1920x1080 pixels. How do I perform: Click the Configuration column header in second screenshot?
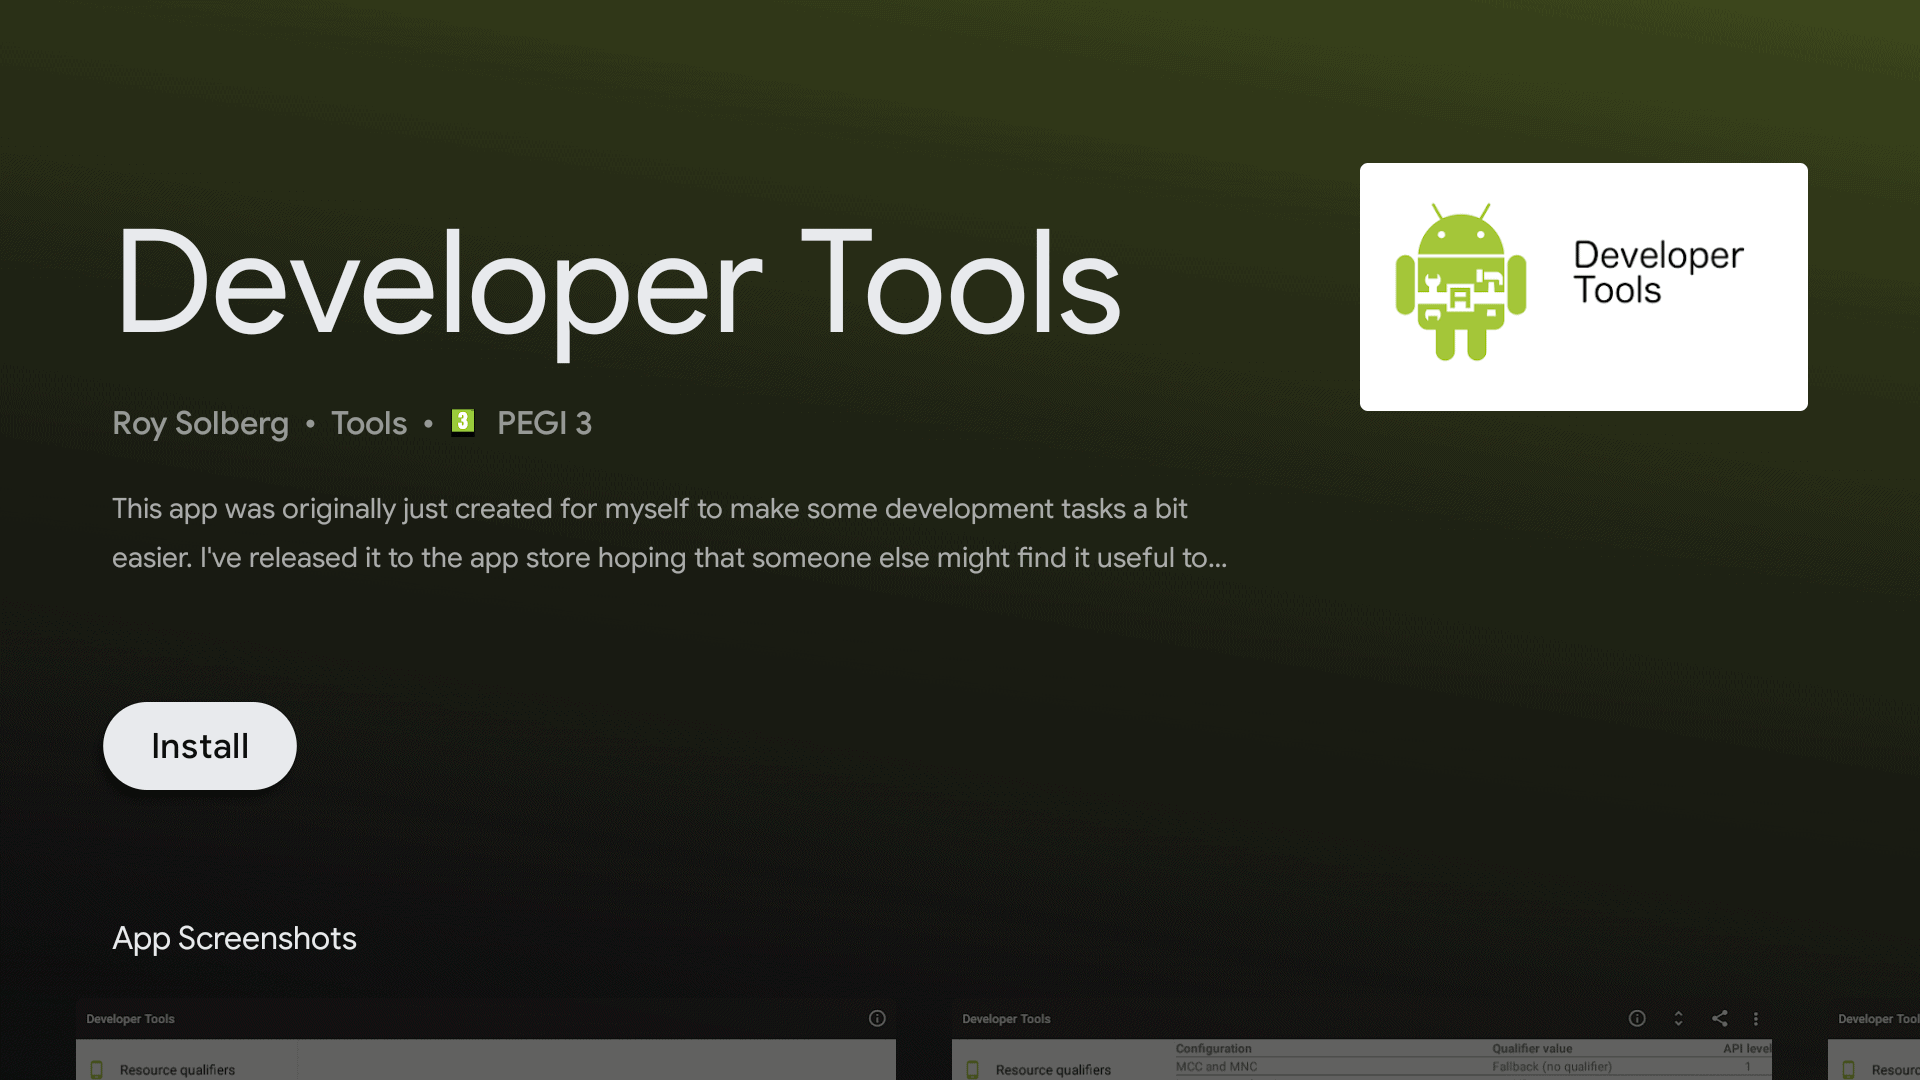1213,1048
